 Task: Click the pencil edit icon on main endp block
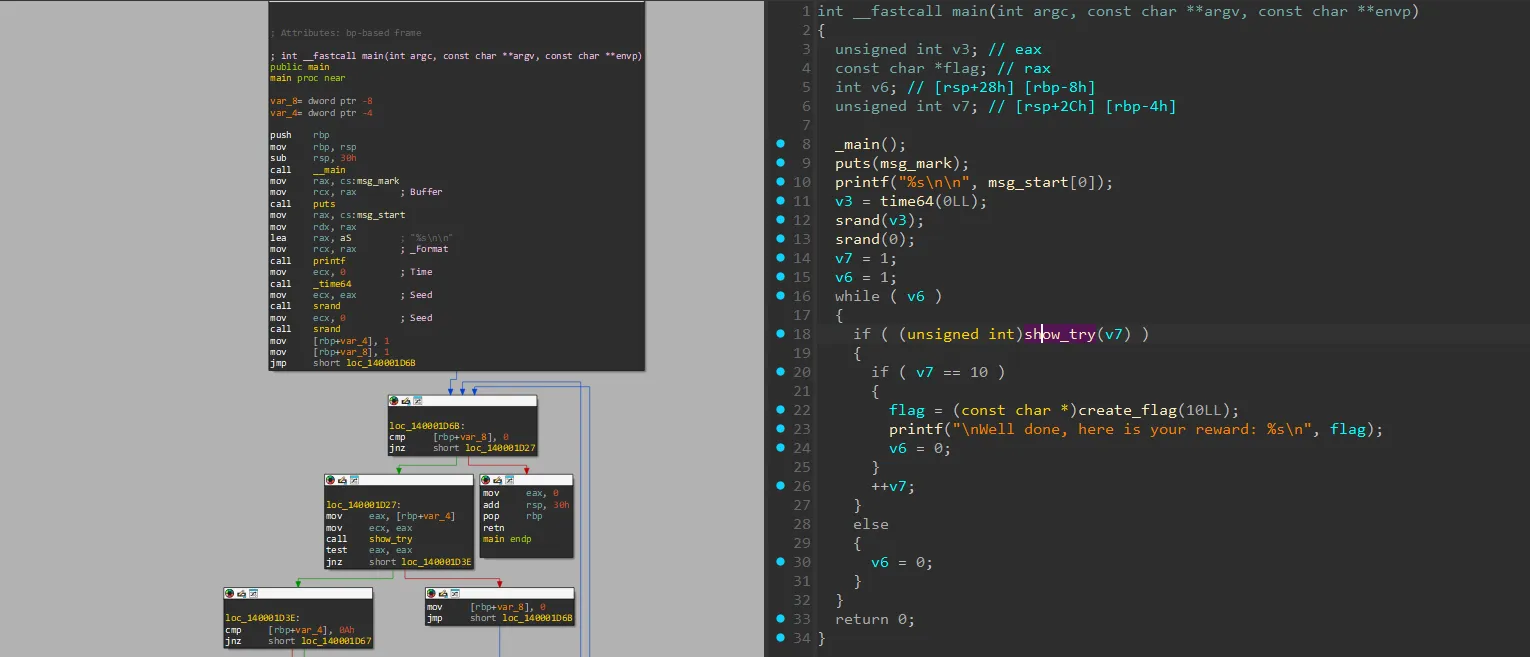pos(498,480)
